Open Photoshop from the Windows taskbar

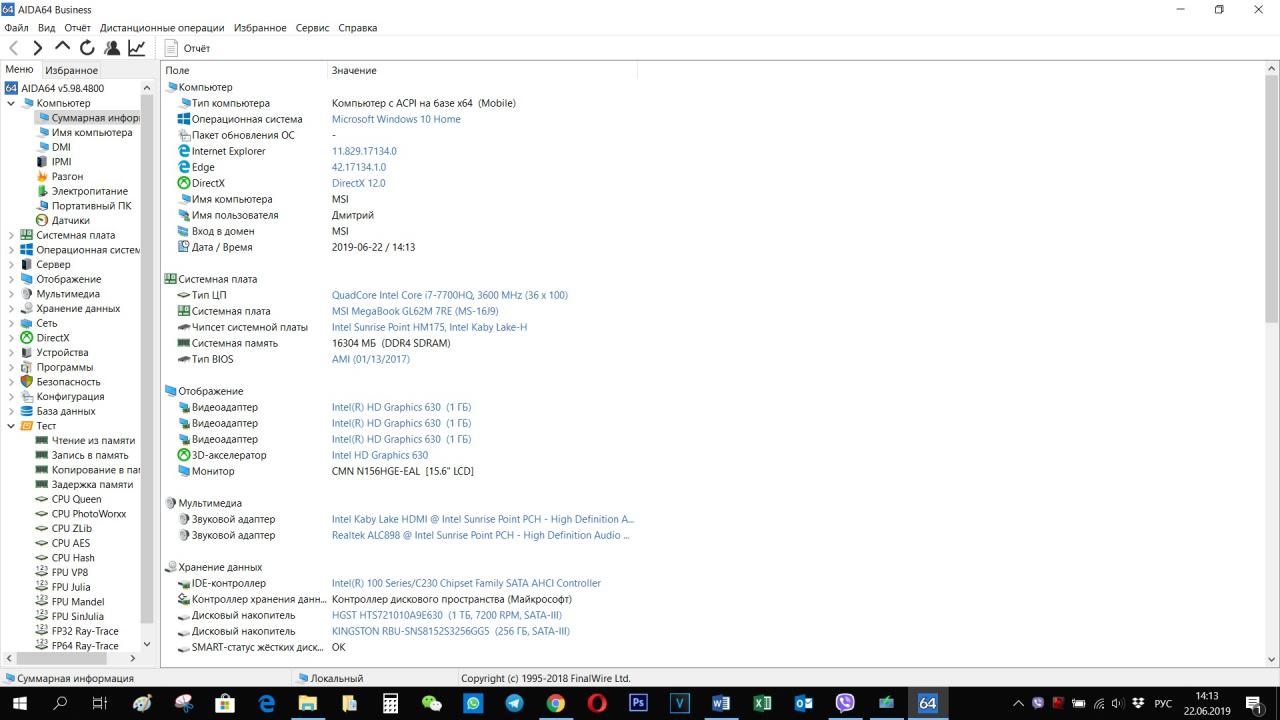[638, 703]
